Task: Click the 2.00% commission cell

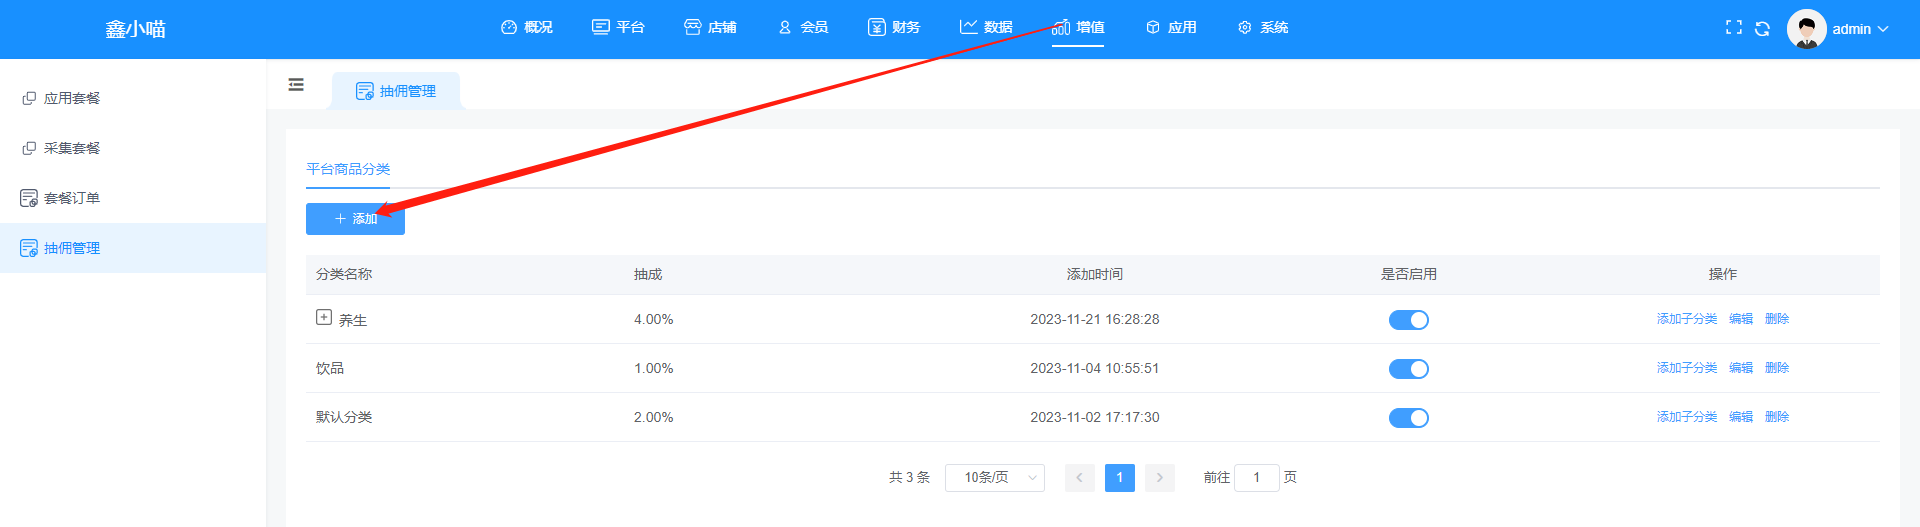Action: click(x=654, y=417)
